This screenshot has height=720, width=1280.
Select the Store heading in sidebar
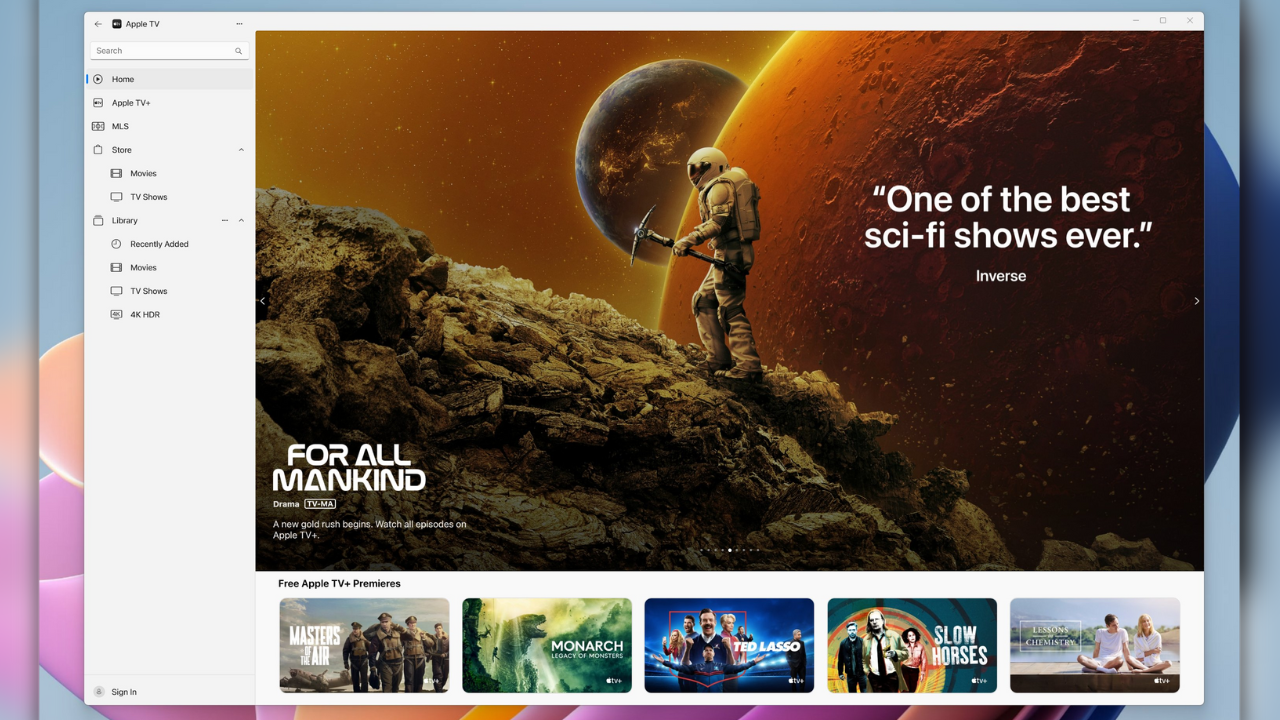(122, 150)
